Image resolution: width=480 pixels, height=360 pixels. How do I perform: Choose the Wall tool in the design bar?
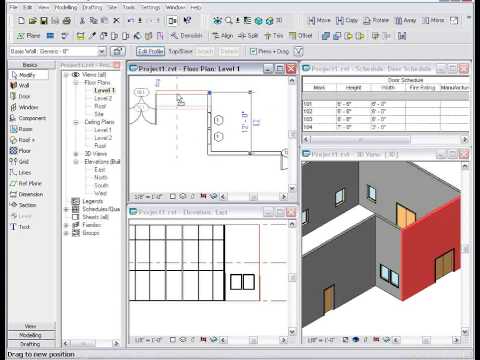point(20,85)
